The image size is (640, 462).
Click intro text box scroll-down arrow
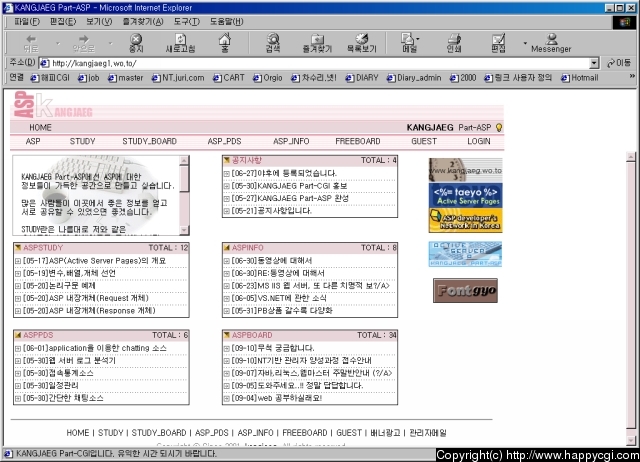pos(184,230)
